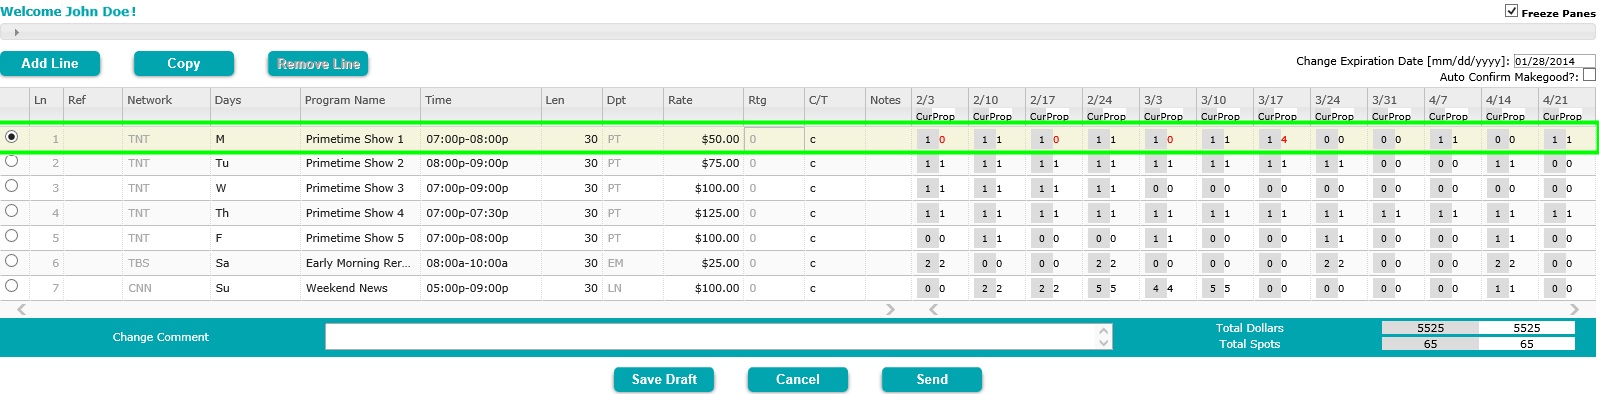Click the Copy button

click(184, 63)
